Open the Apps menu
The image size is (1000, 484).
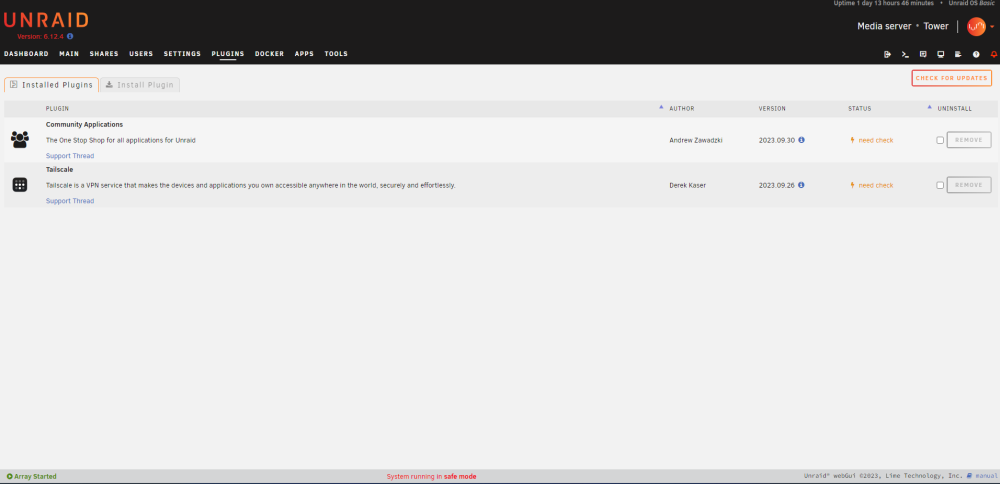(304, 54)
